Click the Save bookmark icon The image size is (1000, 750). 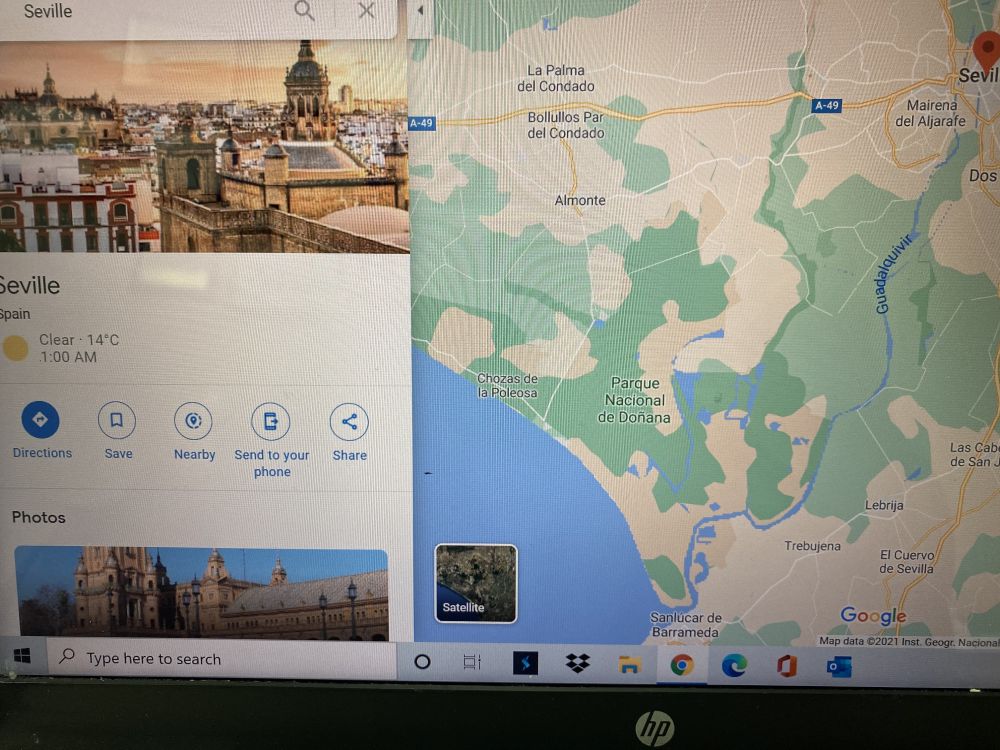(117, 420)
